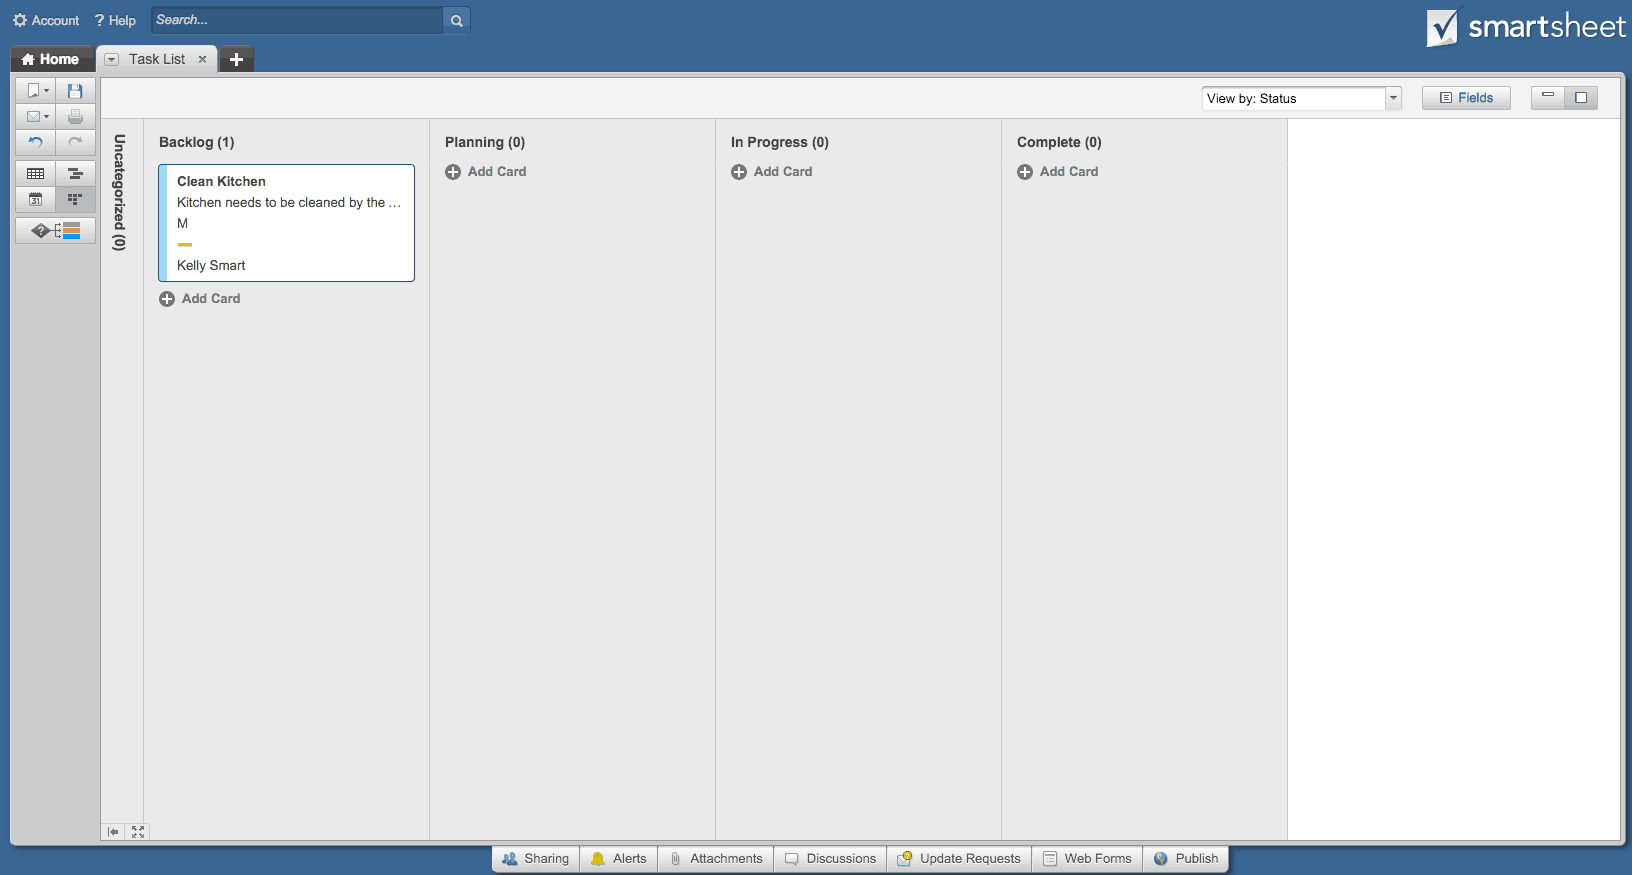This screenshot has width=1632, height=875.
Task: Open Calendar view icon
Action: point(35,199)
